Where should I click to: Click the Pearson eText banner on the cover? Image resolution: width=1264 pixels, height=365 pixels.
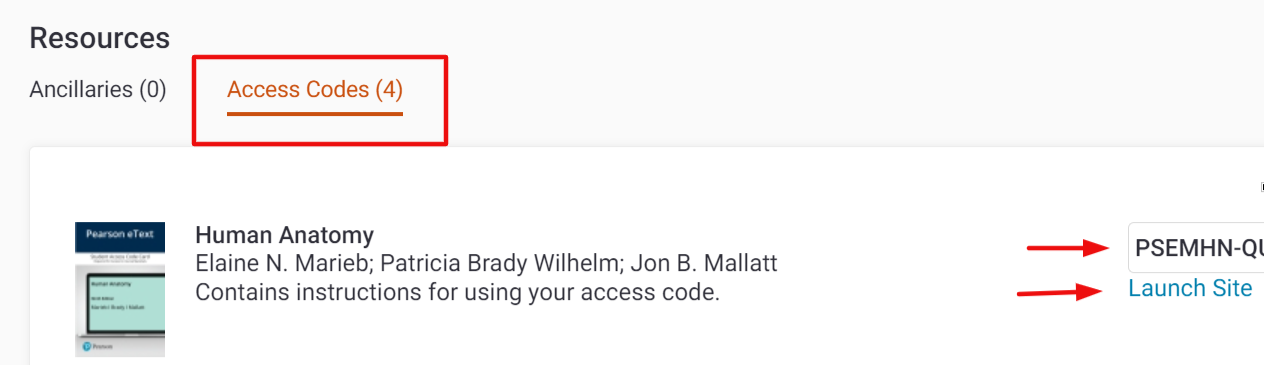click(x=120, y=238)
